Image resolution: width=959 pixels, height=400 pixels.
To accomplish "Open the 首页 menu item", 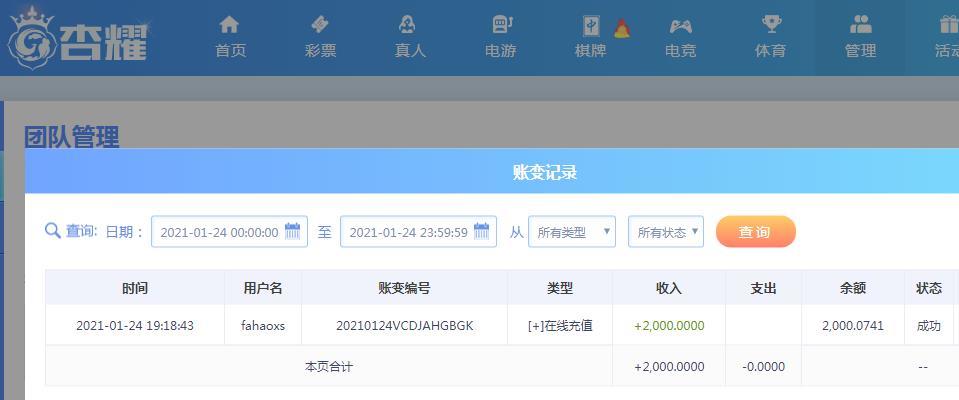I will [231, 51].
